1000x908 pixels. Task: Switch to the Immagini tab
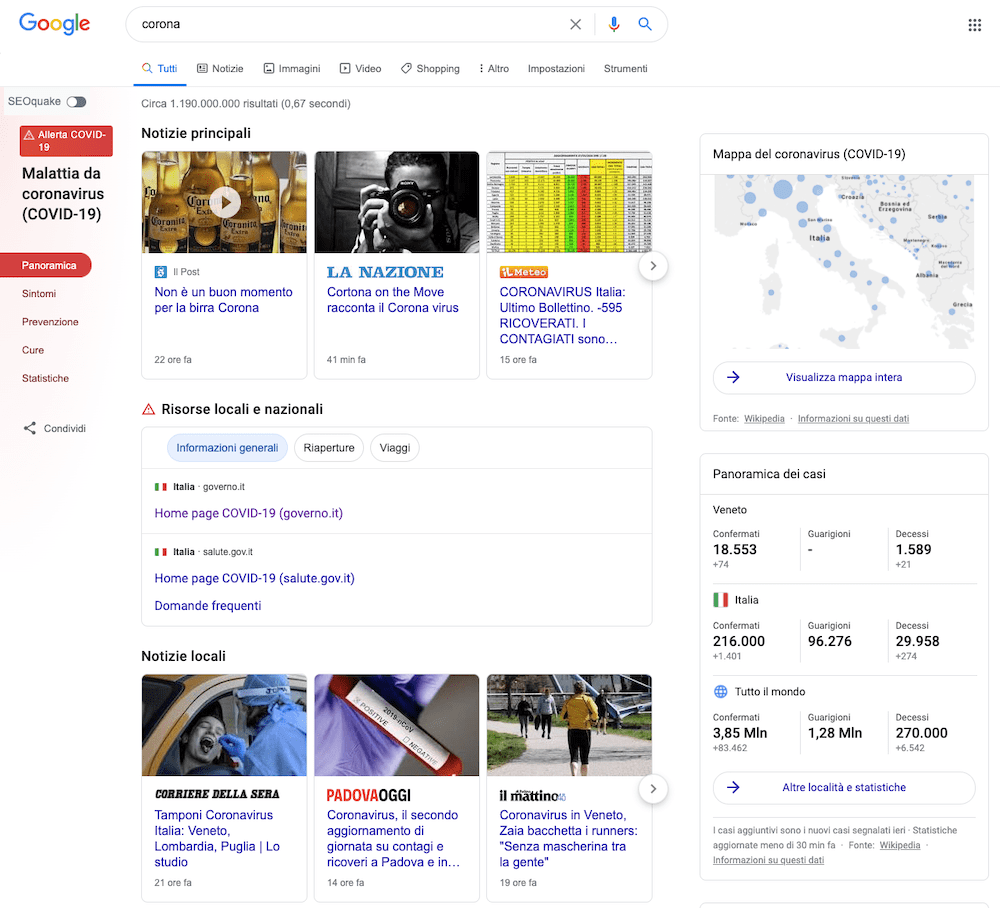click(292, 69)
